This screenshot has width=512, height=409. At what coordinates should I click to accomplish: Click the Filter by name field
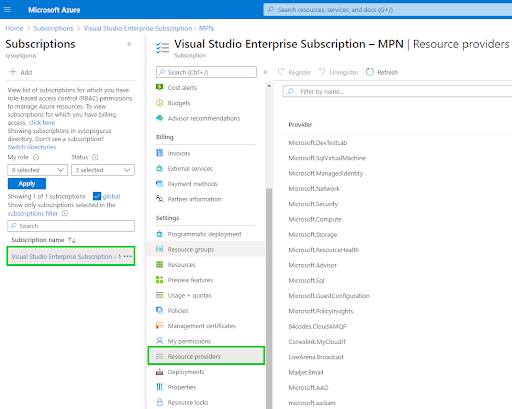[x=397, y=91]
